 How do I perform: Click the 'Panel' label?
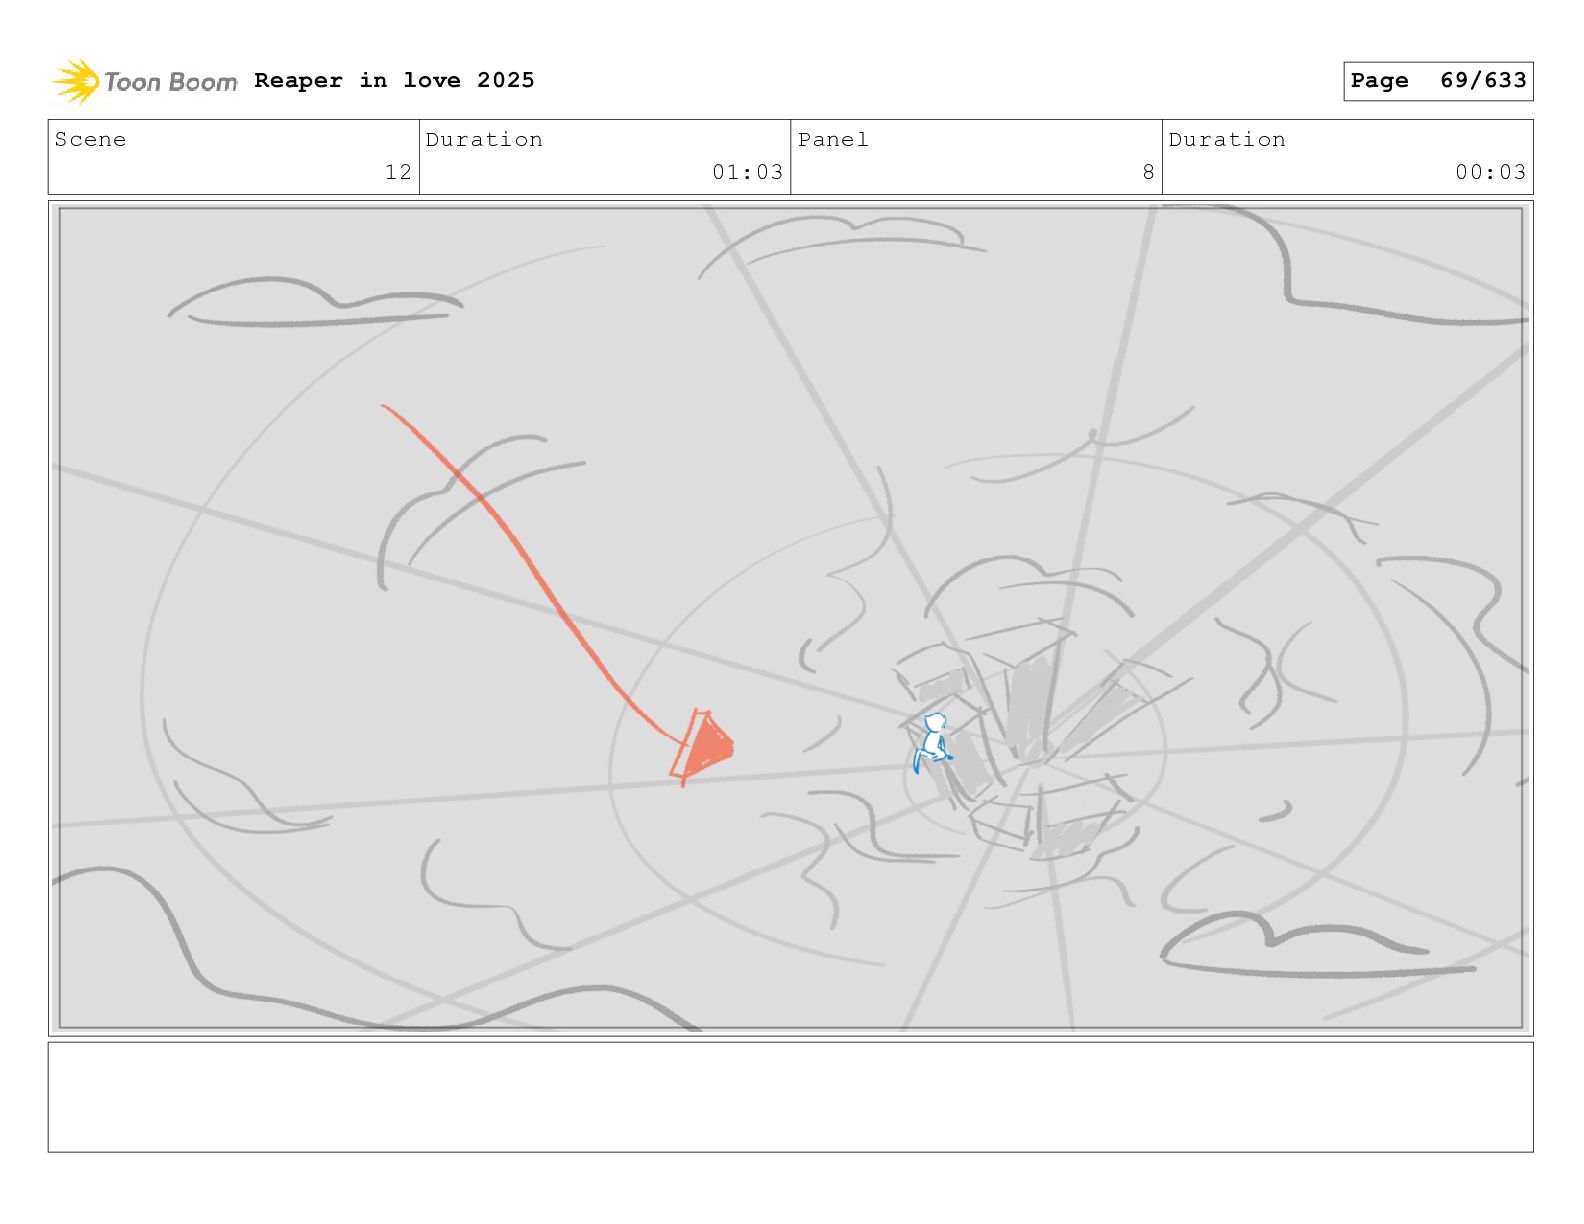(833, 139)
